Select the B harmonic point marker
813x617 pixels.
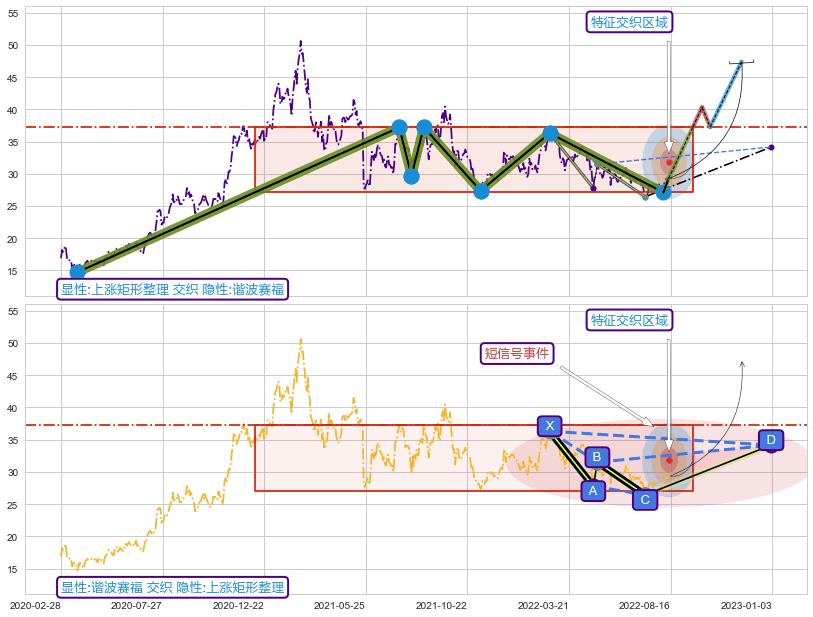[597, 457]
